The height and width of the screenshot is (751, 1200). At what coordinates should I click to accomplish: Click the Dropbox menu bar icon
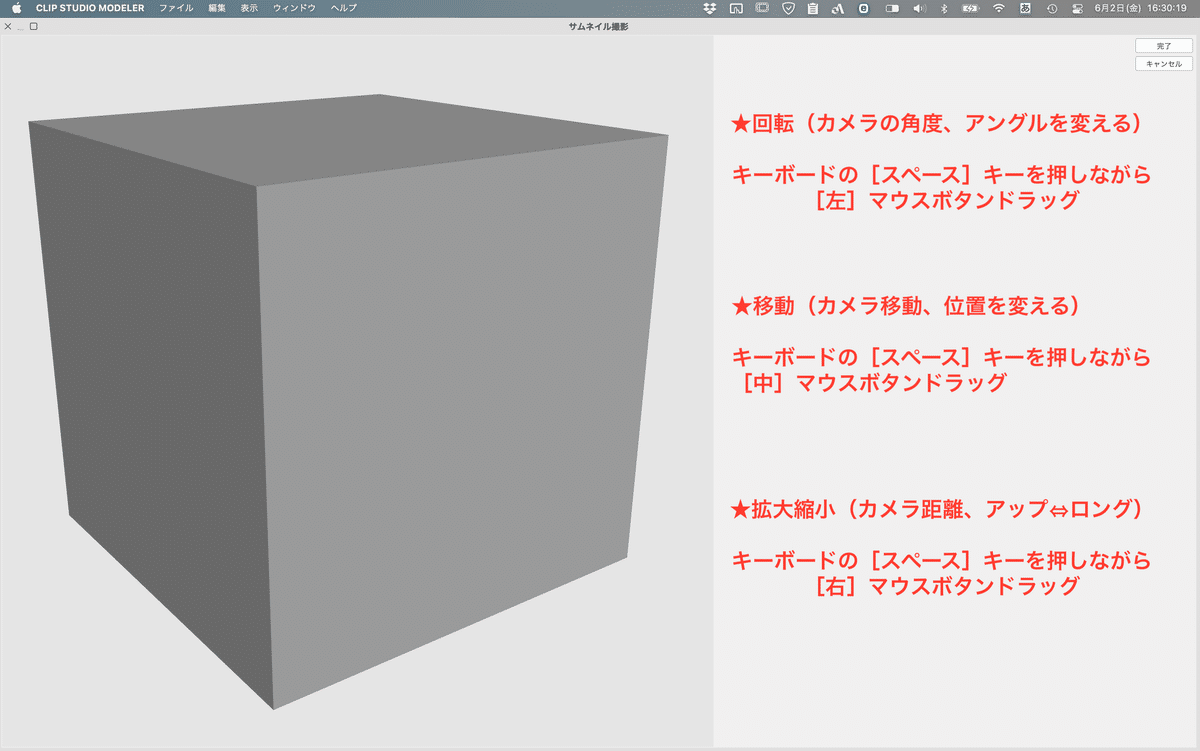click(710, 8)
